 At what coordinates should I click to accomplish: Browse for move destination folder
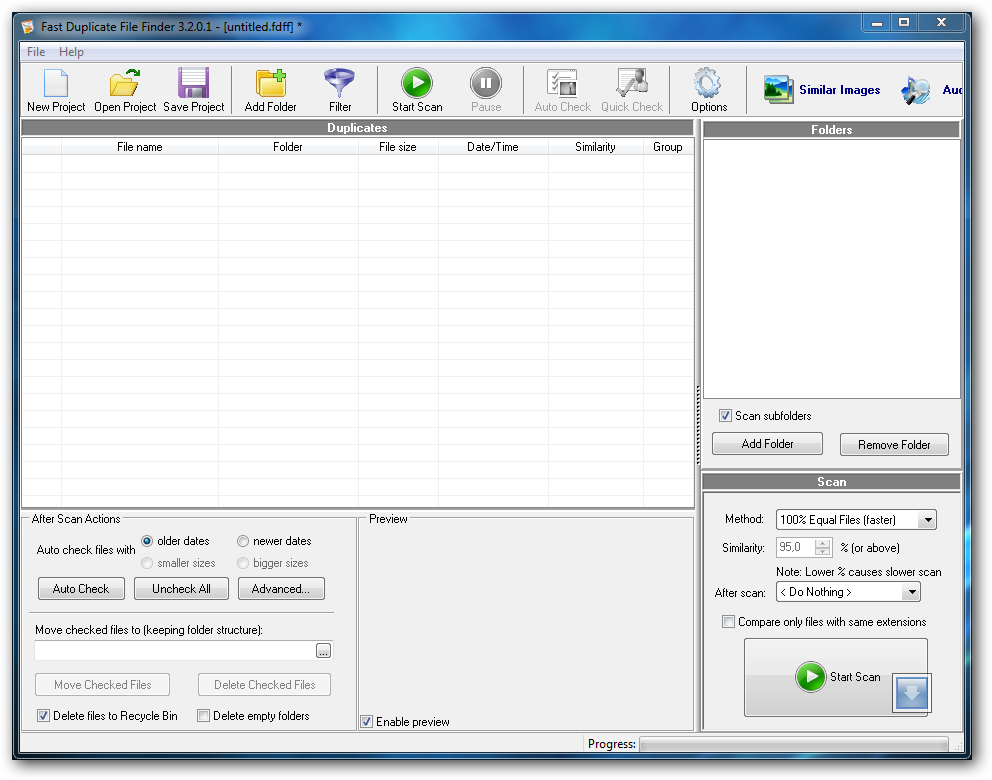(x=323, y=650)
